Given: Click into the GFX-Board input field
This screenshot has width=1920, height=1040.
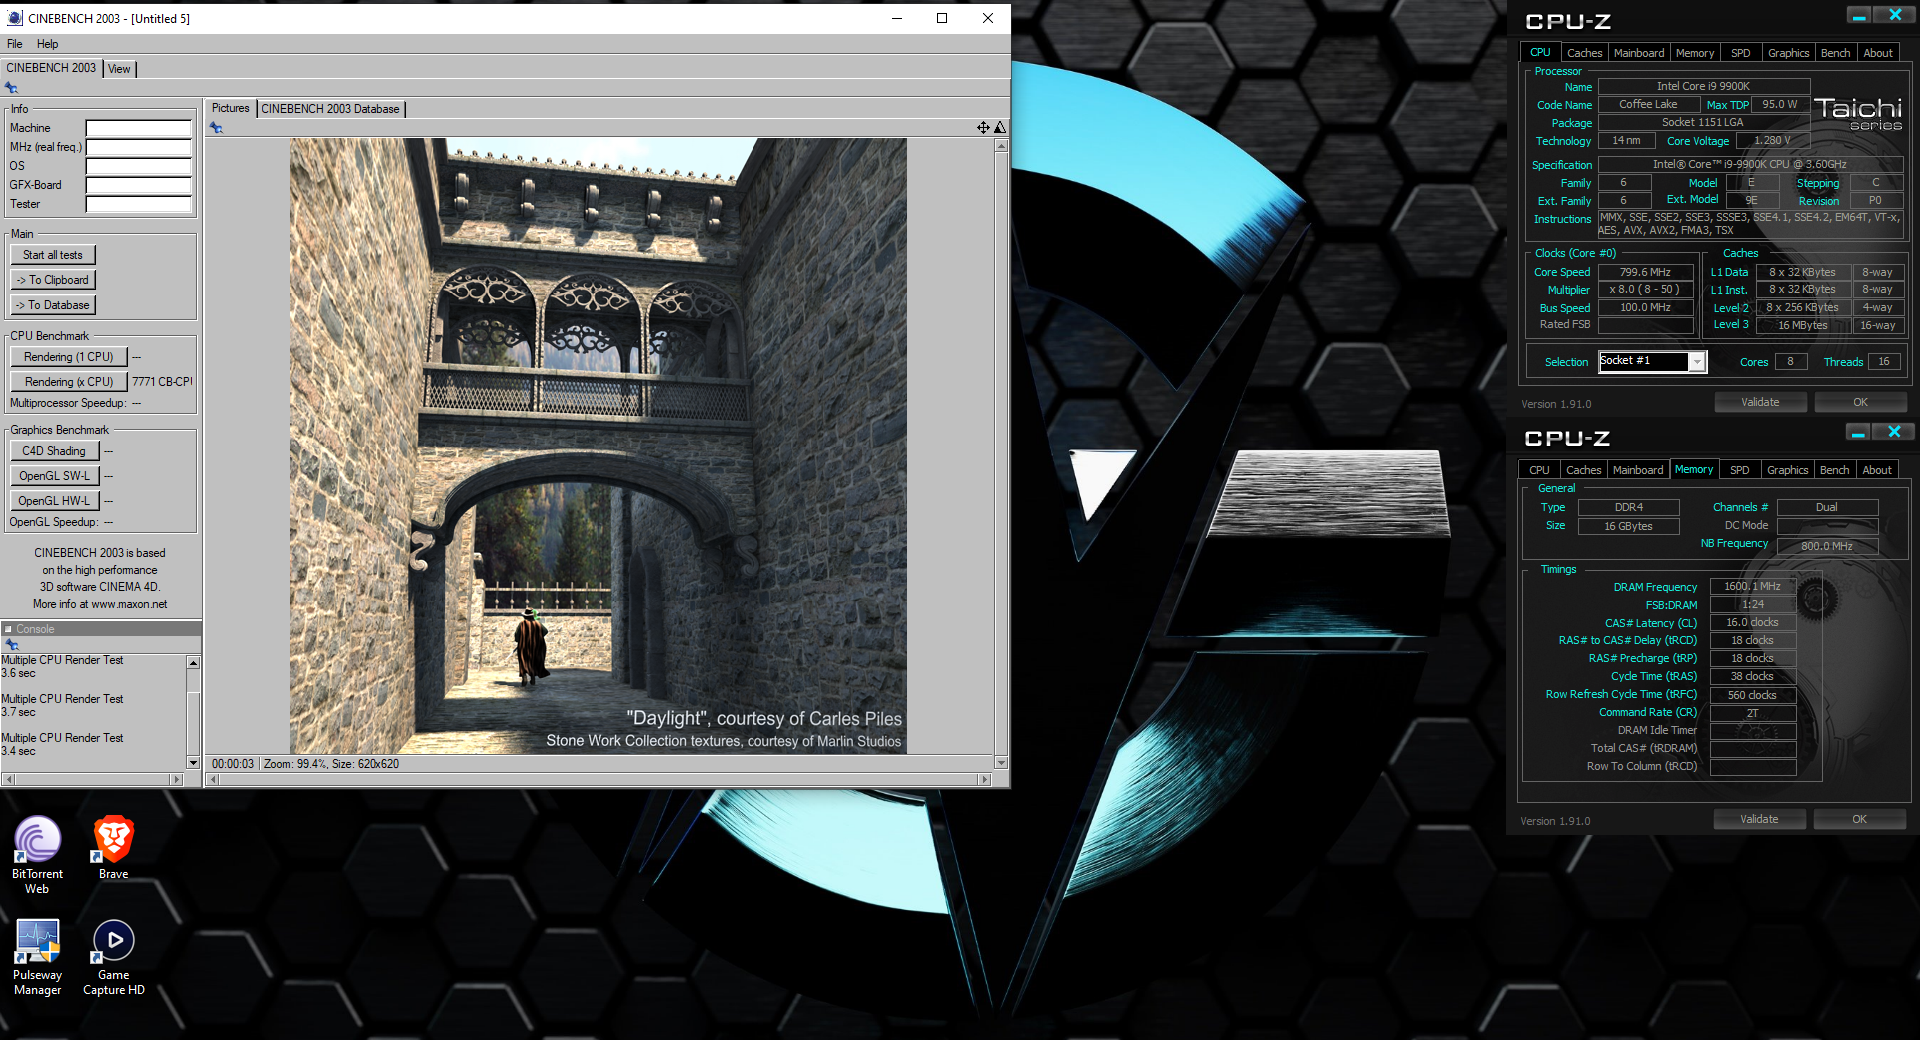Looking at the screenshot, I should (x=138, y=185).
